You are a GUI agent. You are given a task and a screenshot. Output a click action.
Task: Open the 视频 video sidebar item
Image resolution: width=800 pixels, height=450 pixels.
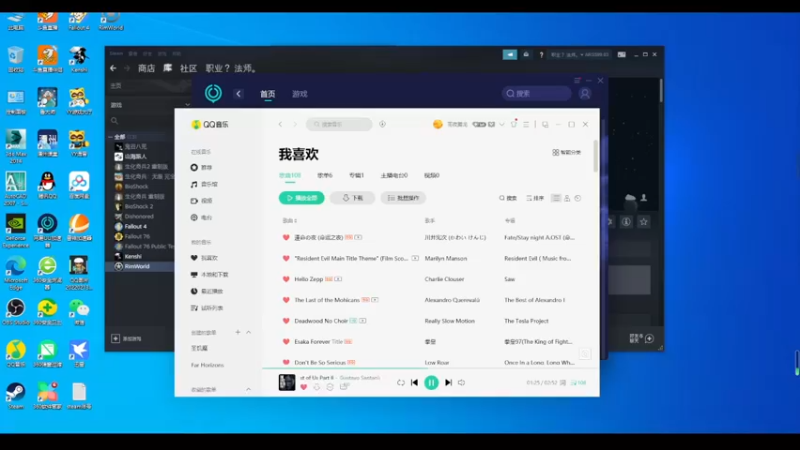point(202,201)
